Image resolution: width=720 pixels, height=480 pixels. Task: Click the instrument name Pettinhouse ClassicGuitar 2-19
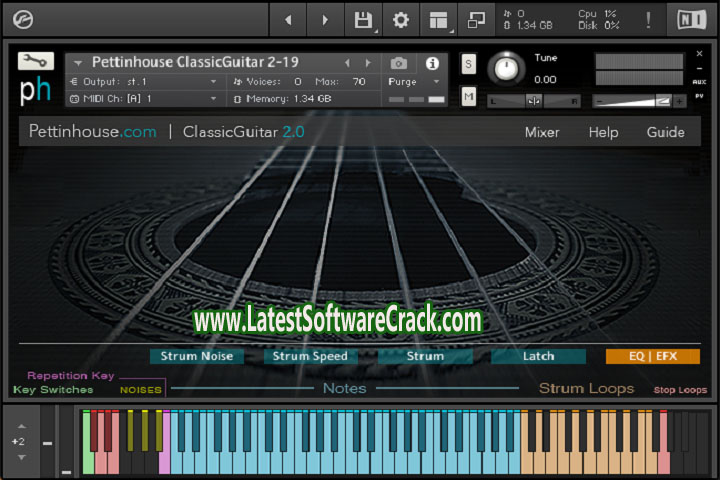tap(195, 62)
